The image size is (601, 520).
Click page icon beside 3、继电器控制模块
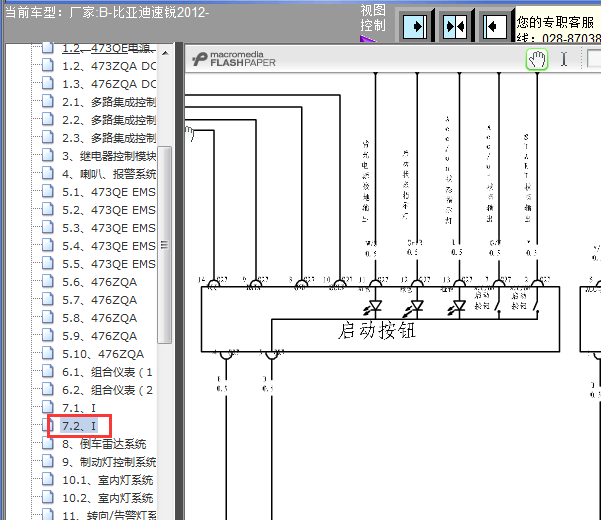(x=48, y=155)
